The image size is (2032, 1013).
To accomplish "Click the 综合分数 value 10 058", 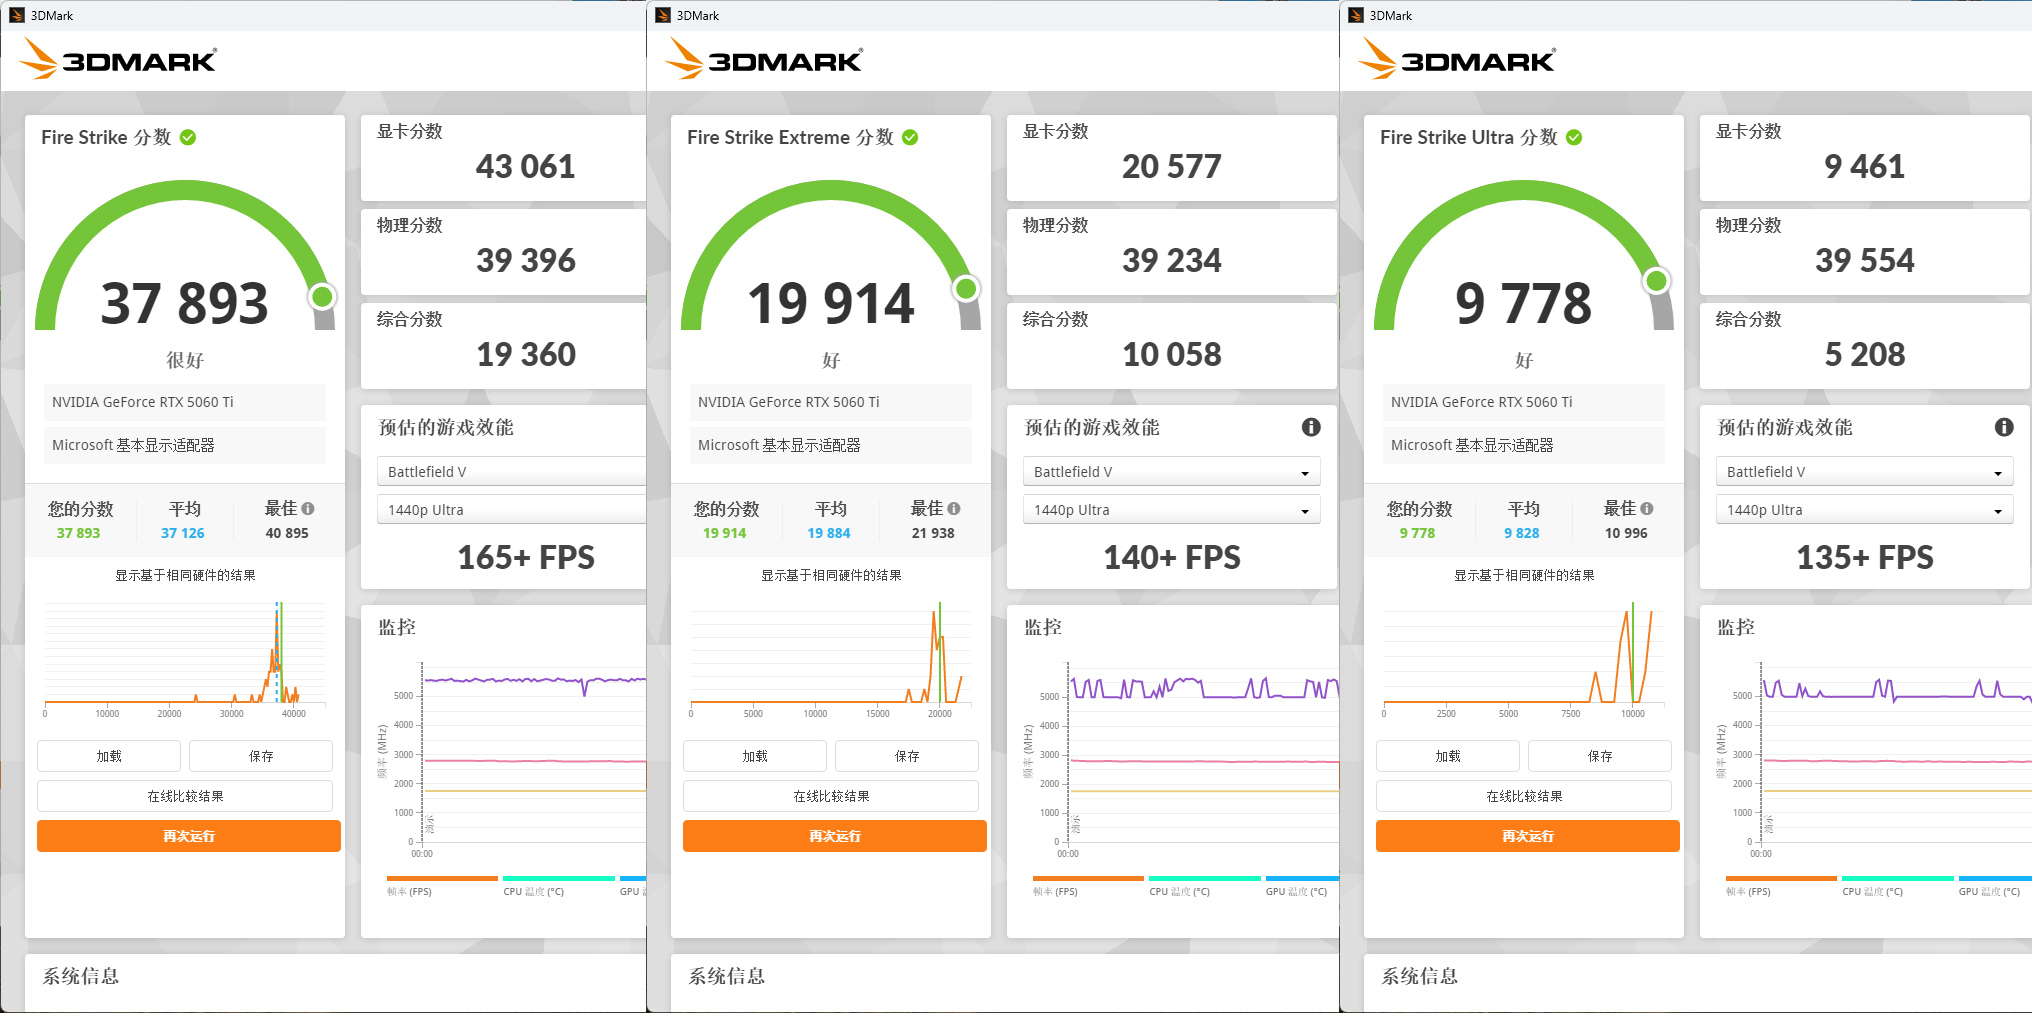I will coord(1172,354).
